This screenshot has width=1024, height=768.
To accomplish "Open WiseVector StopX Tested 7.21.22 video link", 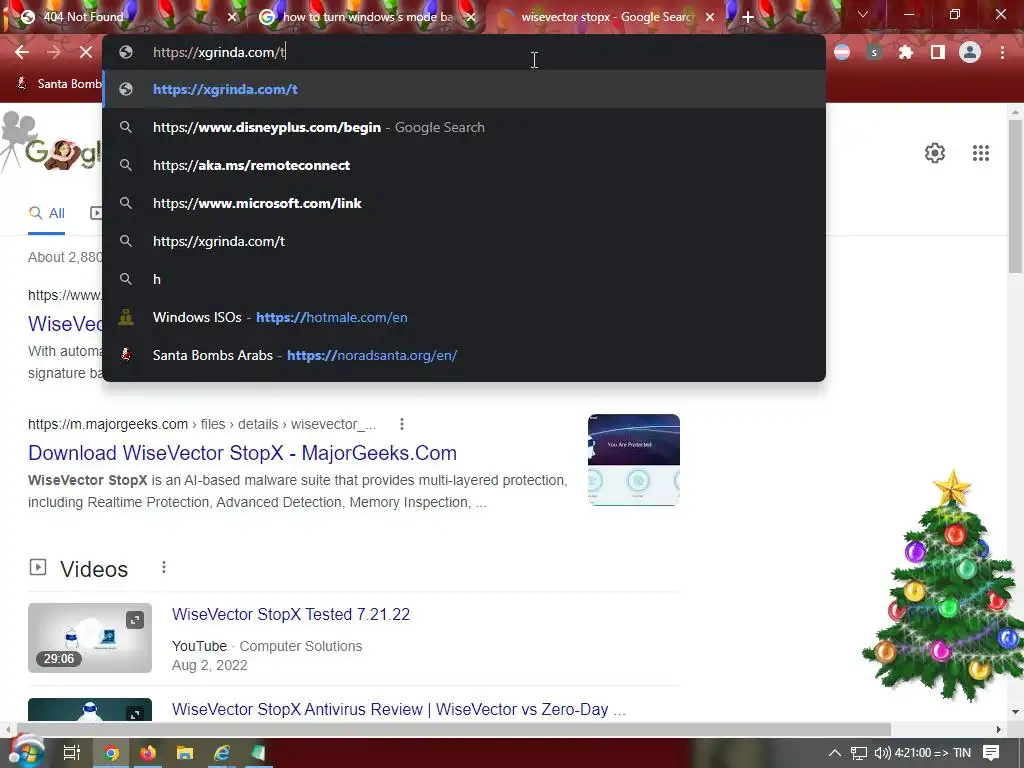I will [x=291, y=615].
